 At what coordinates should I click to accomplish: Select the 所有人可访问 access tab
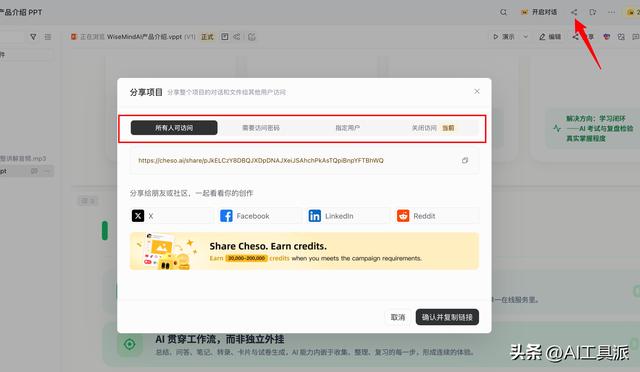pyautogui.click(x=174, y=128)
